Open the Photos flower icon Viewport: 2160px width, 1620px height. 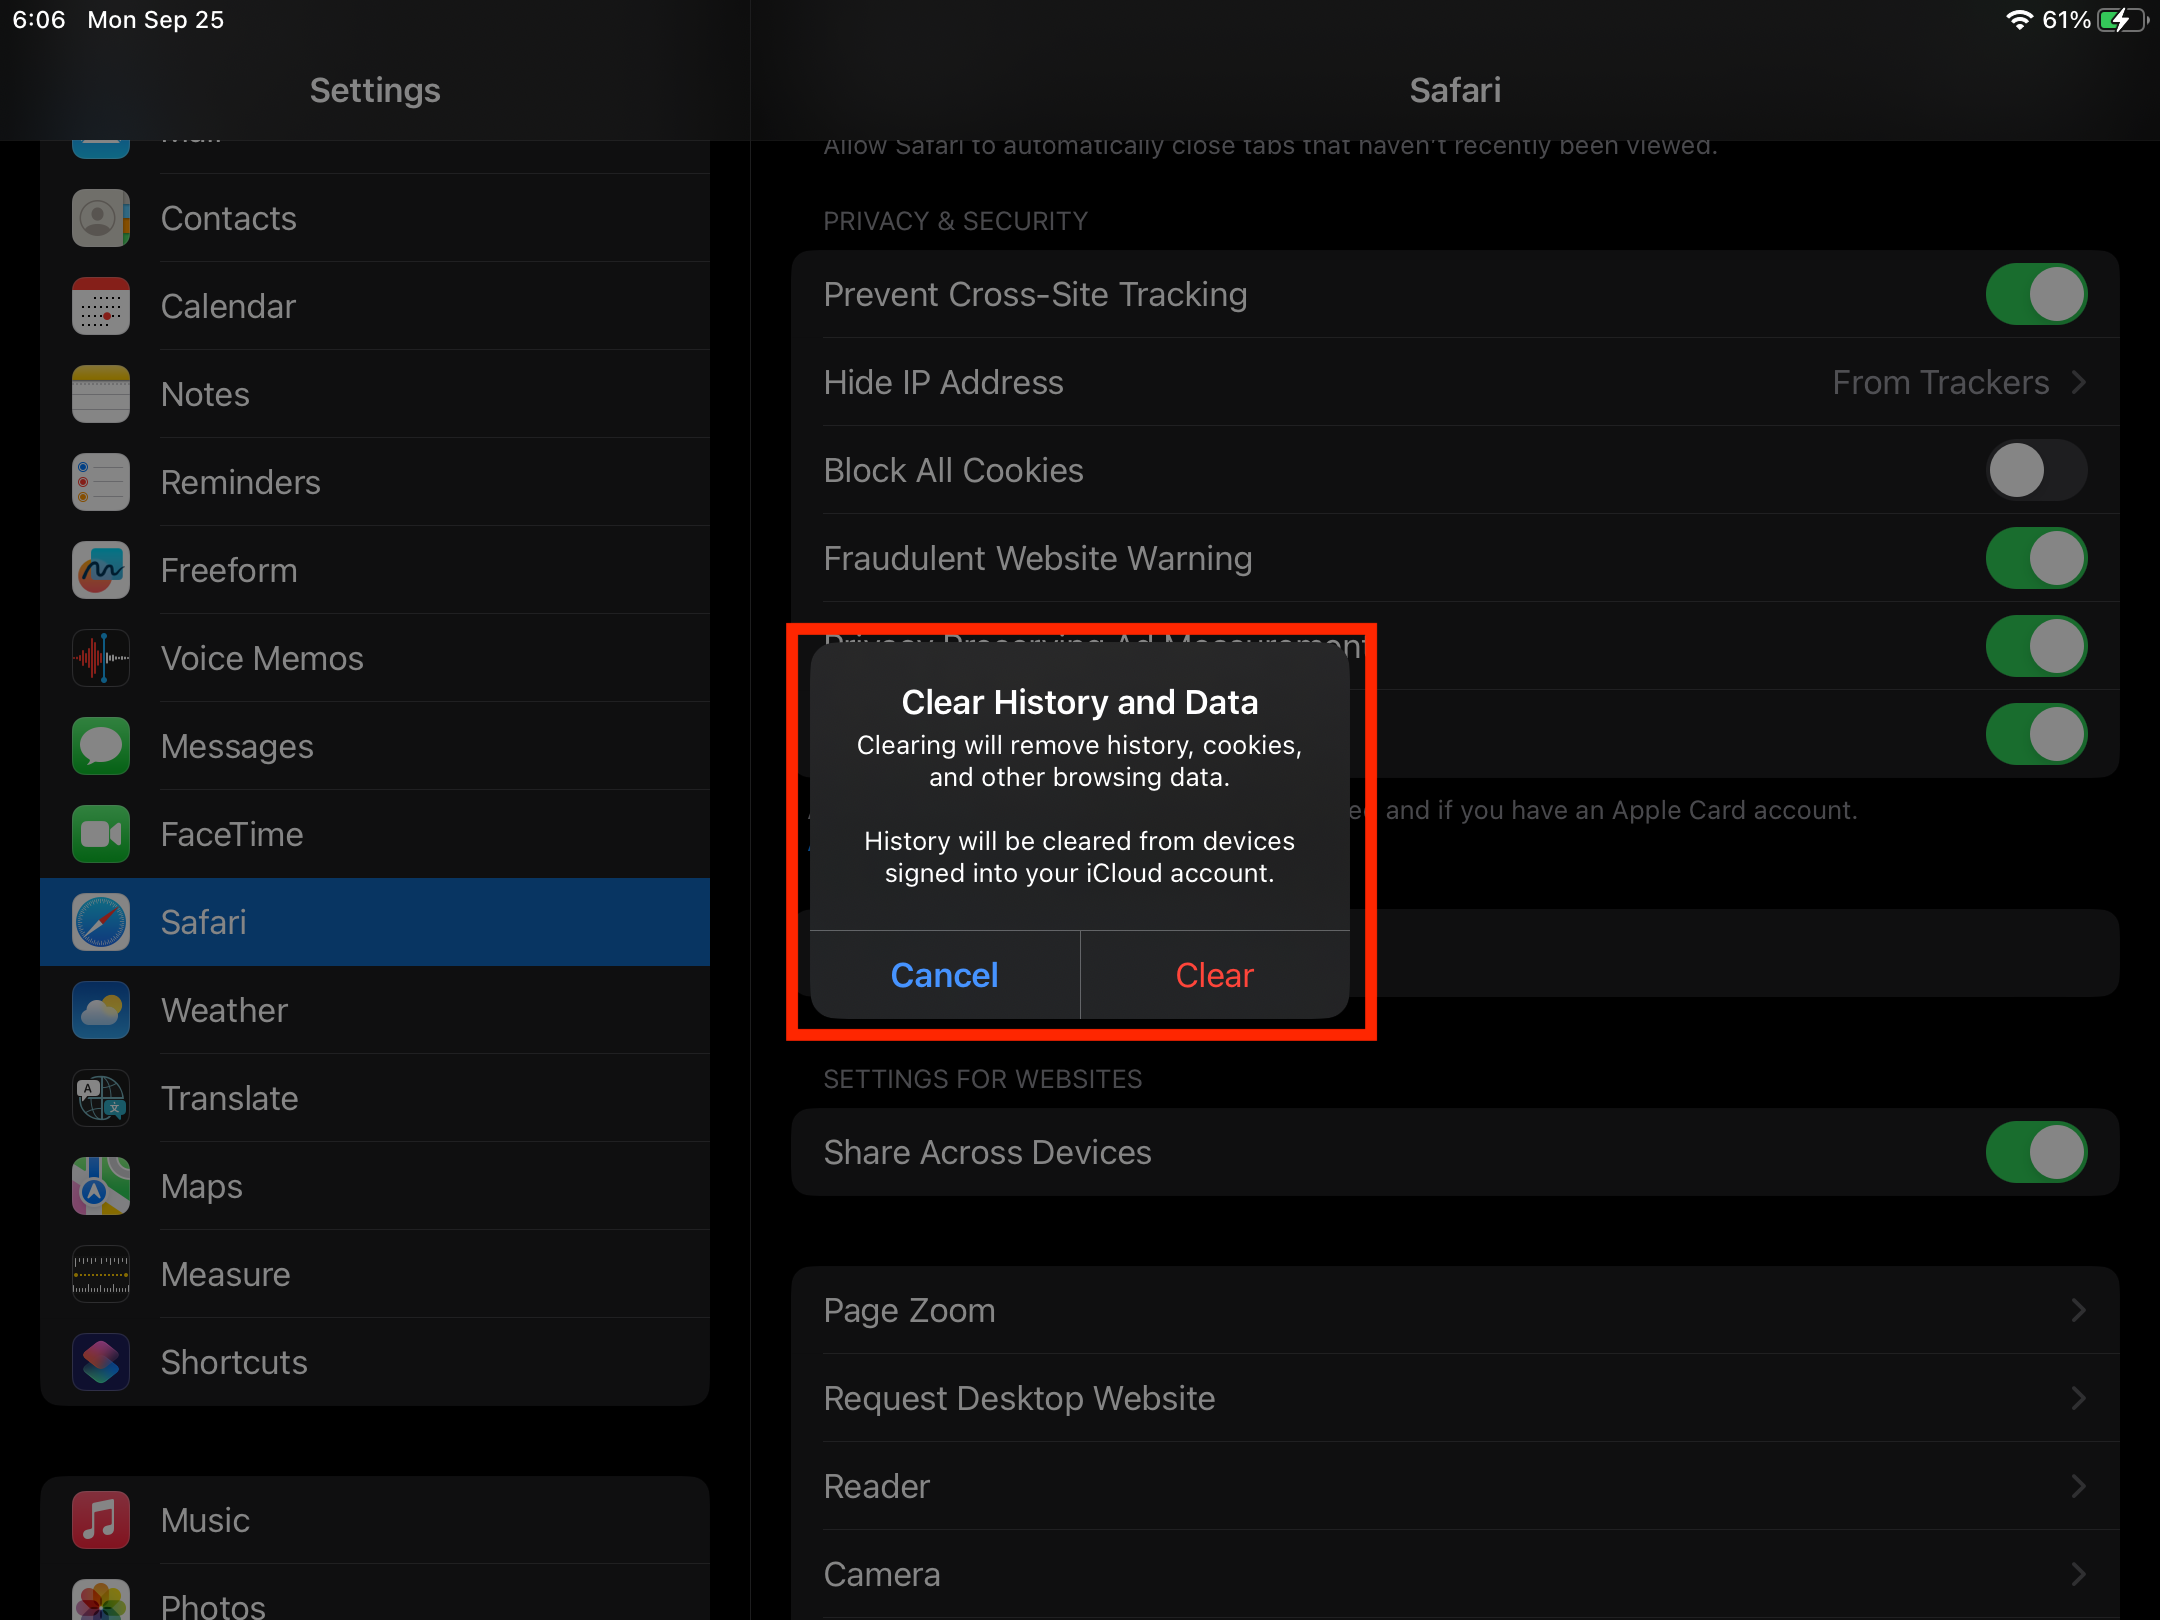[x=101, y=1600]
